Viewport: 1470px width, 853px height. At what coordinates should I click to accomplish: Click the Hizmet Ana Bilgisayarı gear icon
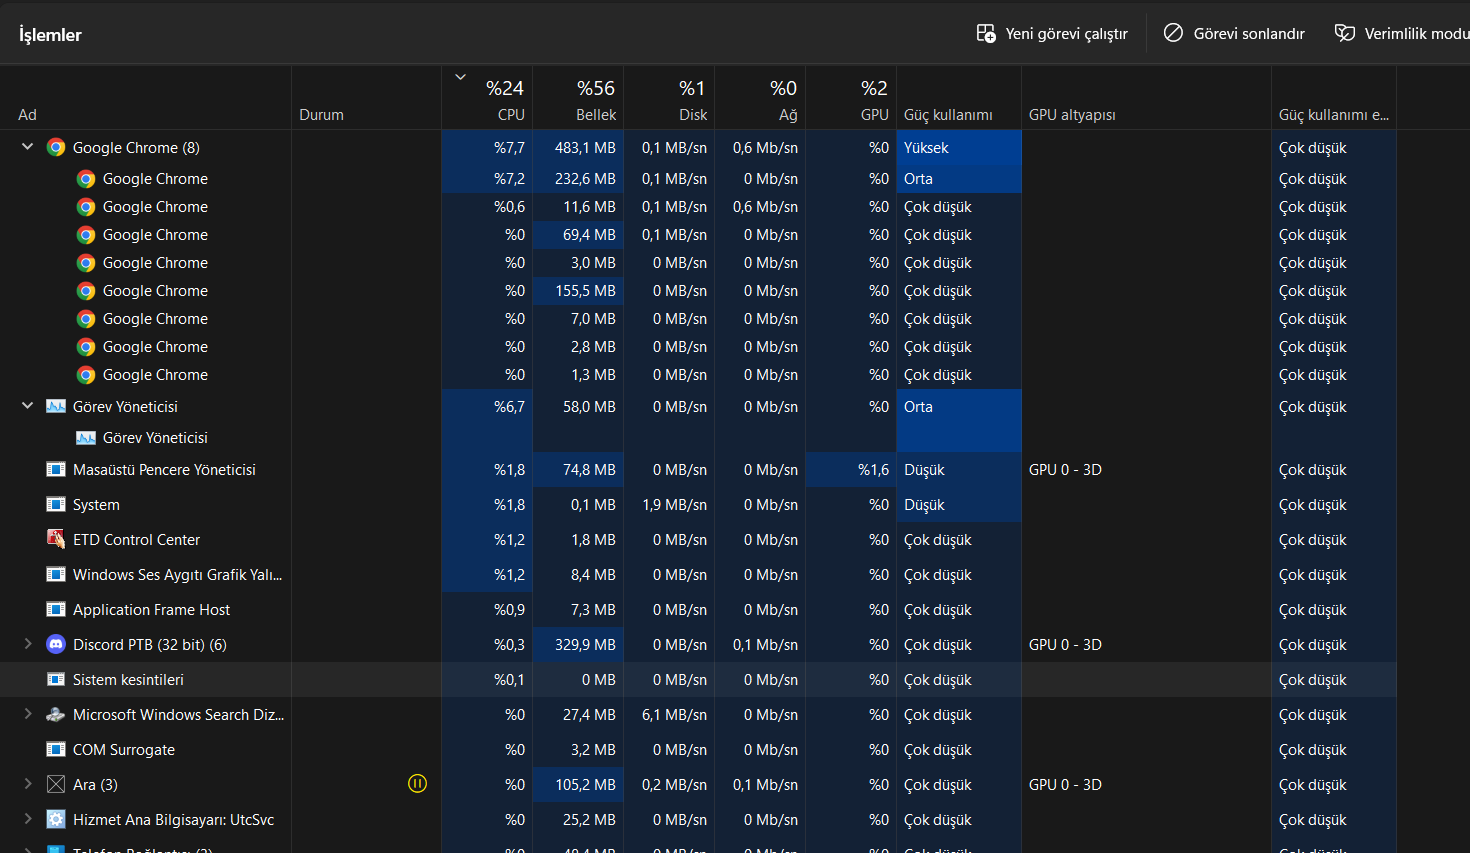point(56,820)
